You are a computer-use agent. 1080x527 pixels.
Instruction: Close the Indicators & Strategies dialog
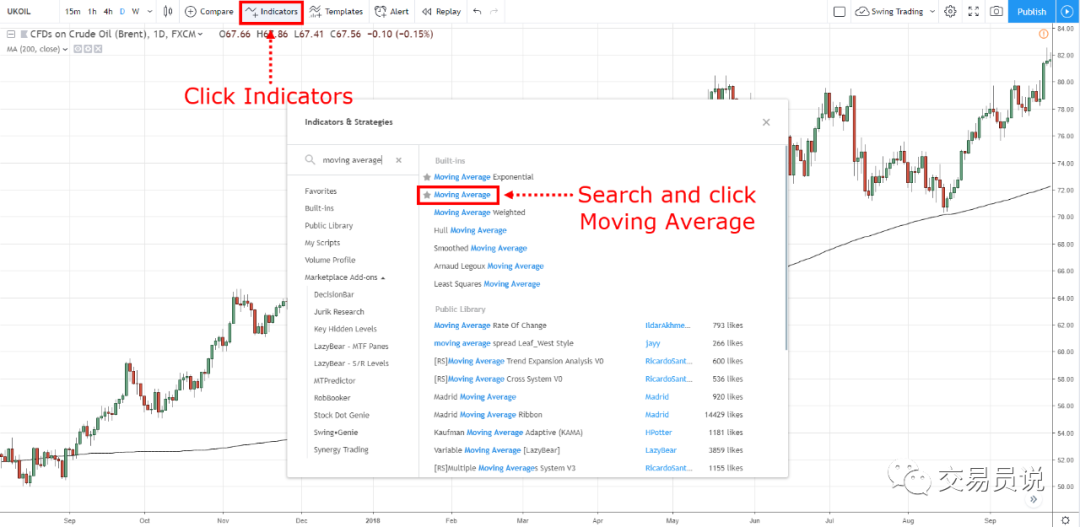point(766,122)
